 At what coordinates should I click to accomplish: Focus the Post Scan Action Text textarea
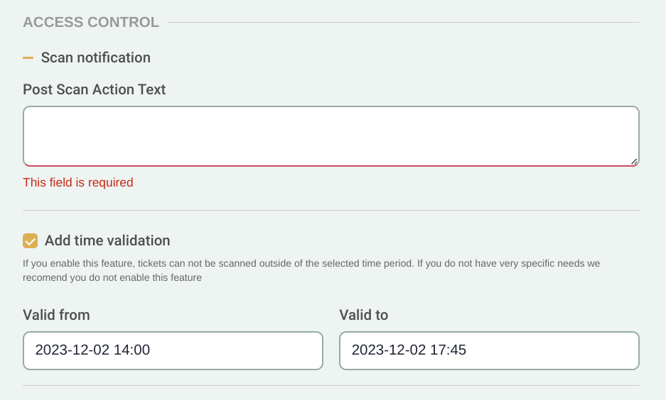[330, 136]
